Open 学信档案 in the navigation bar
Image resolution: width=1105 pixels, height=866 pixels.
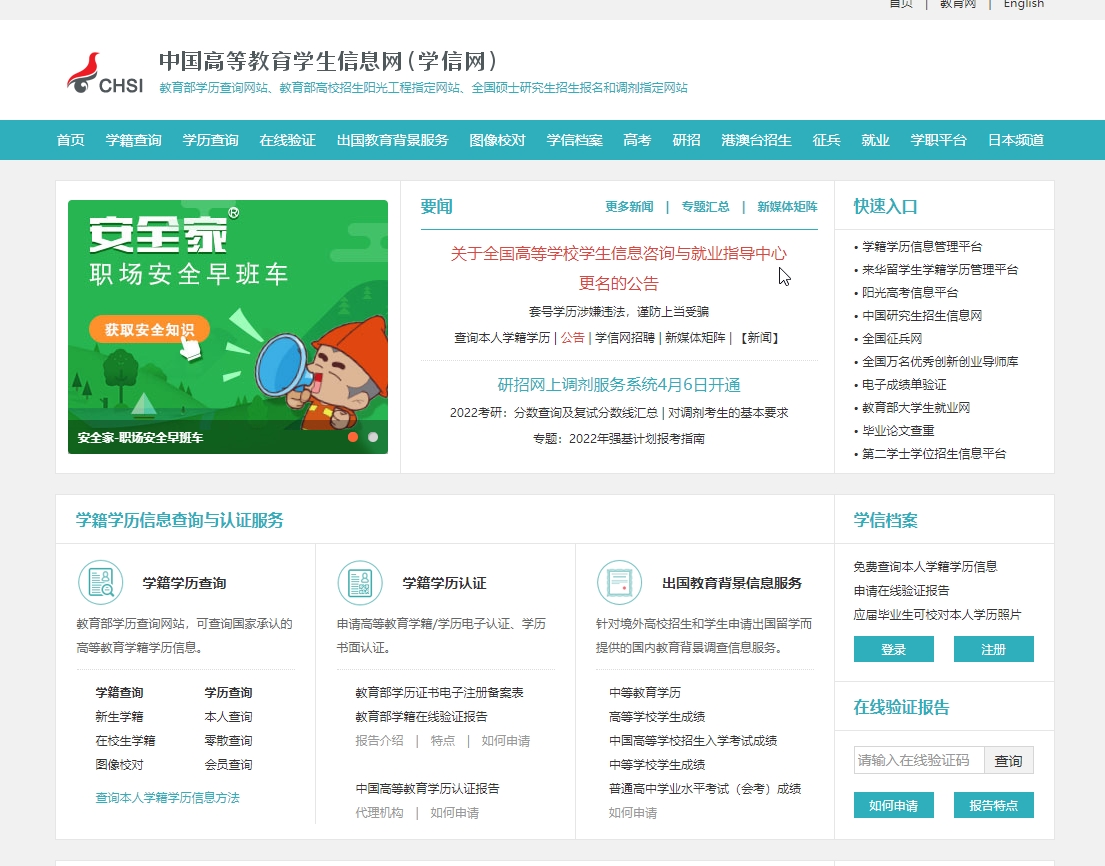click(574, 140)
